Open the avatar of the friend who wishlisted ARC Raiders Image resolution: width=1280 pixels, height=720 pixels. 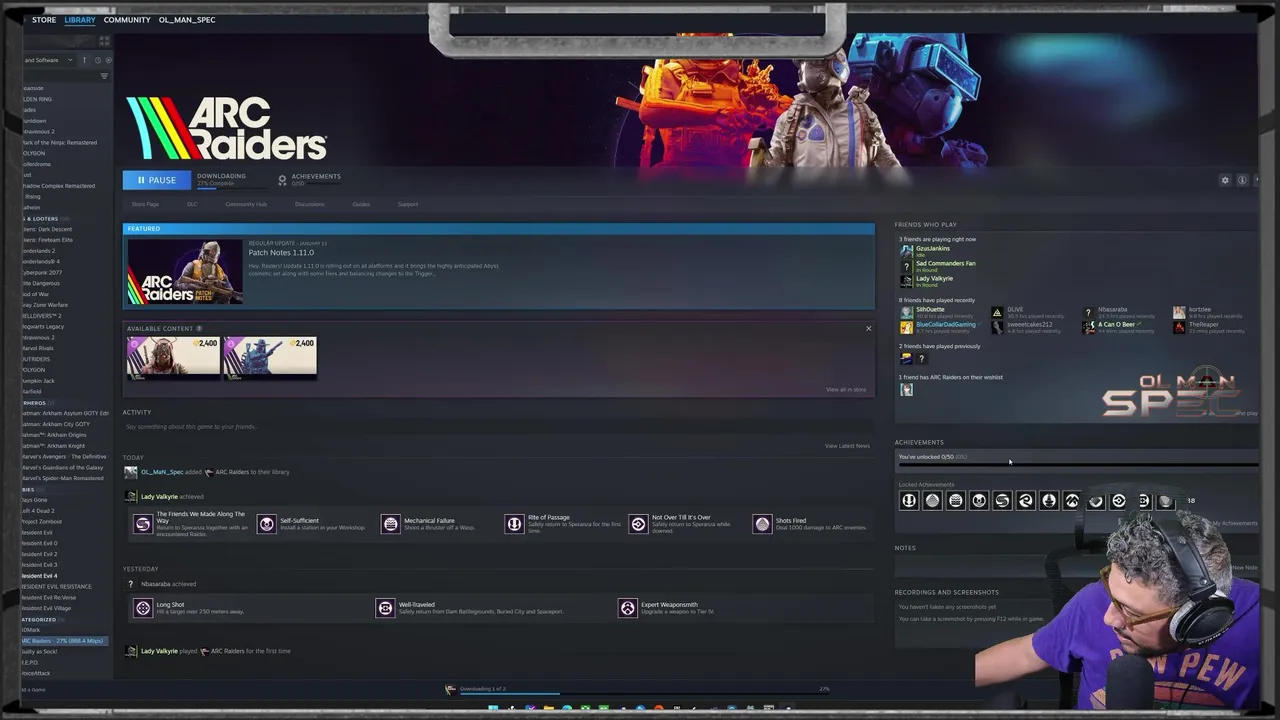click(906, 390)
